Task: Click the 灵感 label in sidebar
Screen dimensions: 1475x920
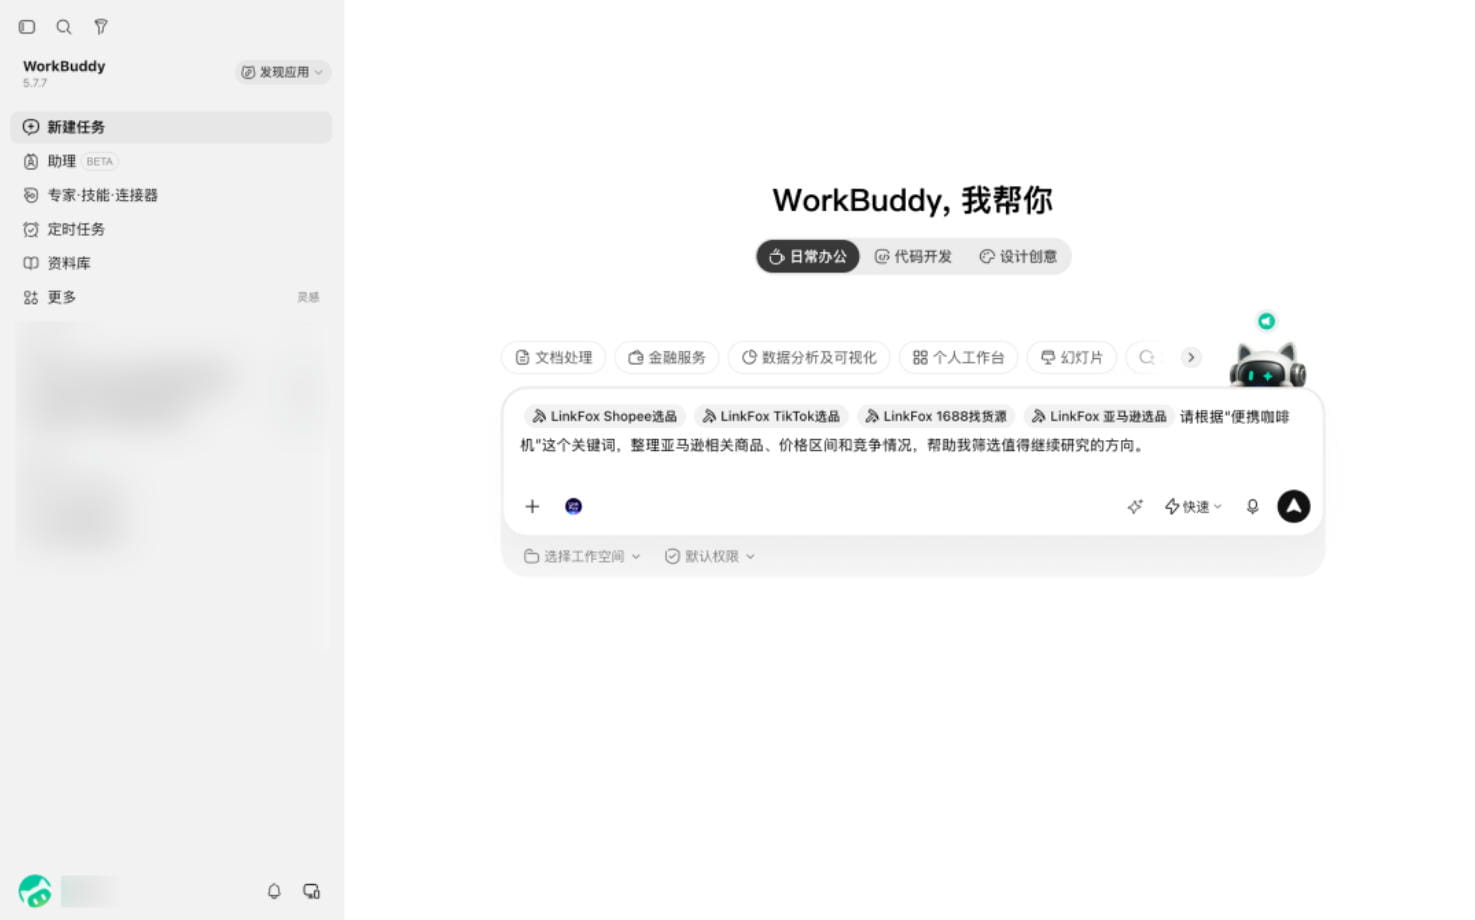Action: click(308, 297)
